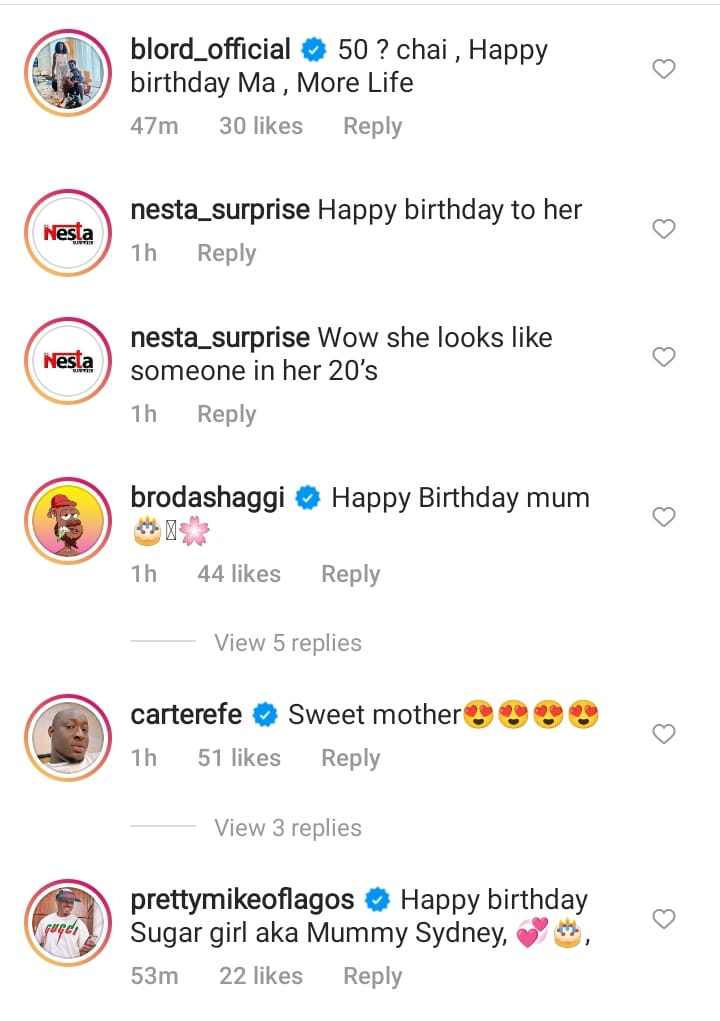The height and width of the screenshot is (1021, 720).
Task: Expand 'View 5 replies' under brodashaggi
Action: [288, 643]
